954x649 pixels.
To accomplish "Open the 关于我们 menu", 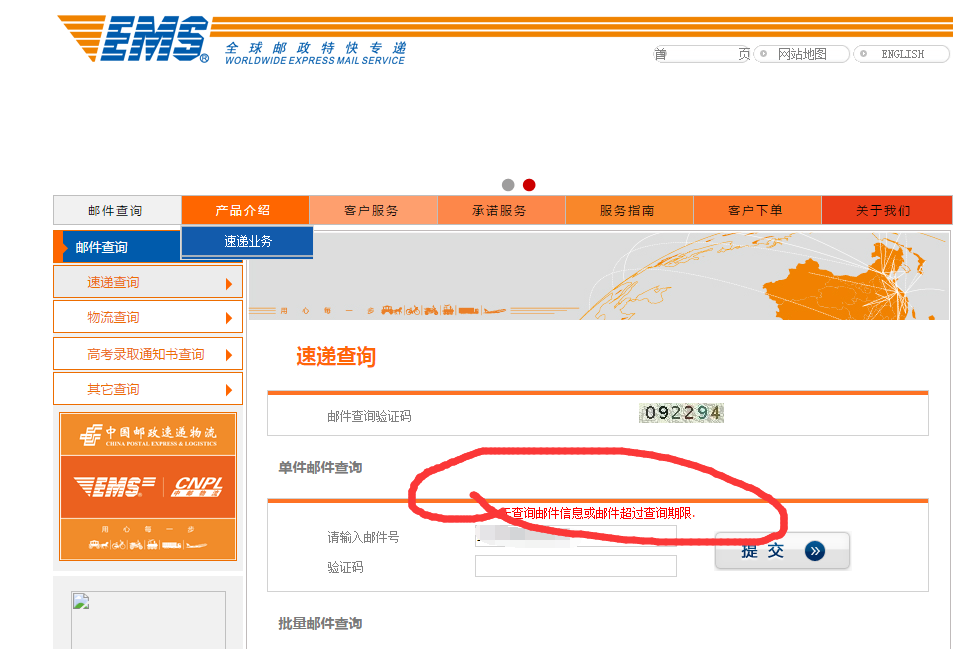I will [x=884, y=210].
